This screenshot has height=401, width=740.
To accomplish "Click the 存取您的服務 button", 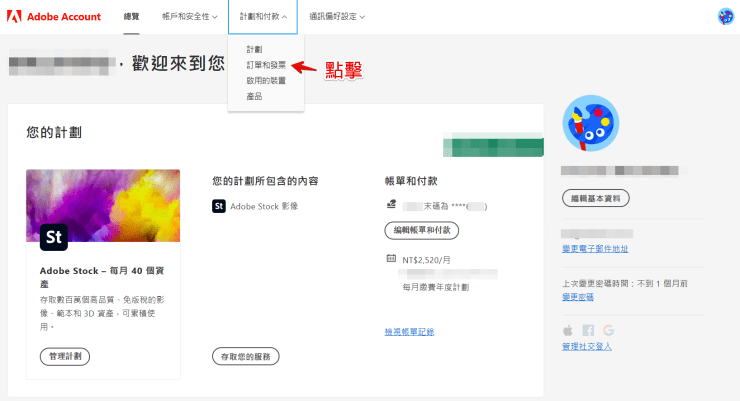I will click(x=245, y=356).
